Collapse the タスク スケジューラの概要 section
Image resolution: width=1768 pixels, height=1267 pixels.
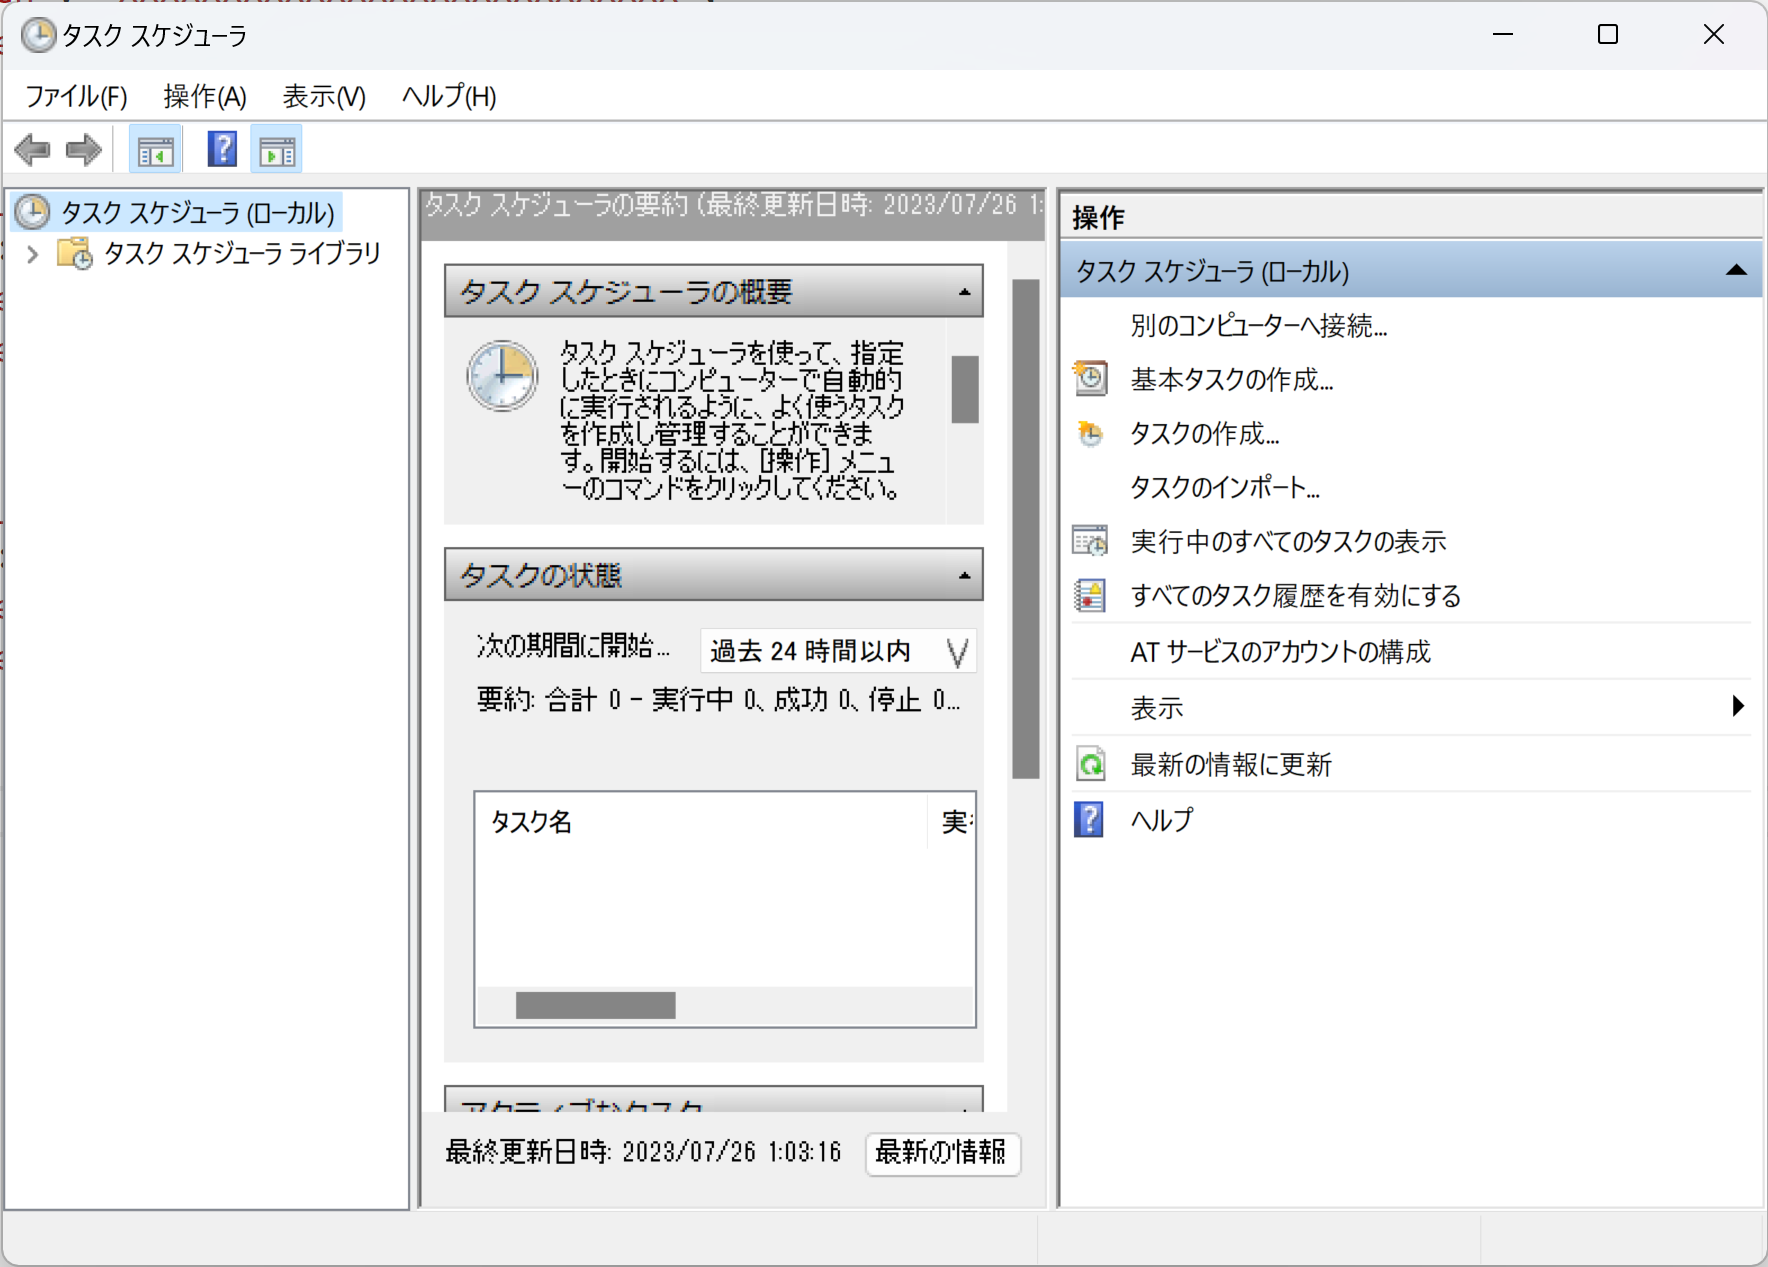tap(963, 291)
